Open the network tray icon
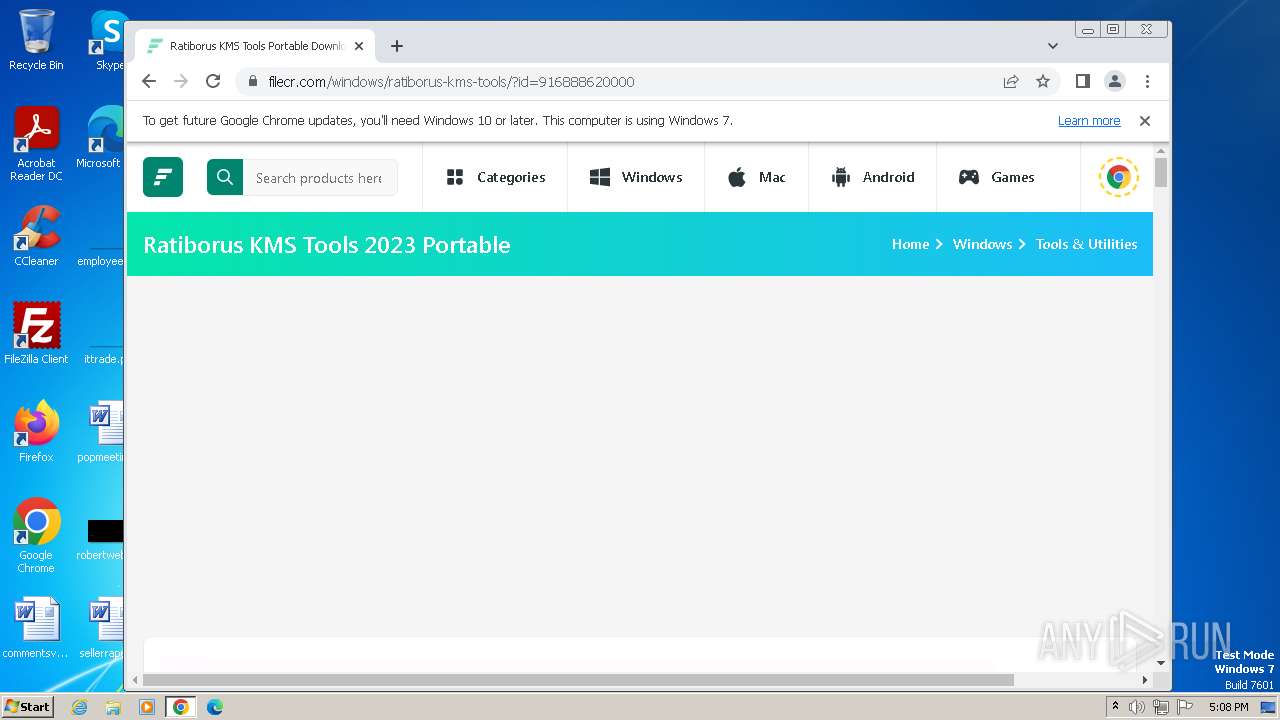1280x720 pixels. tap(1161, 707)
